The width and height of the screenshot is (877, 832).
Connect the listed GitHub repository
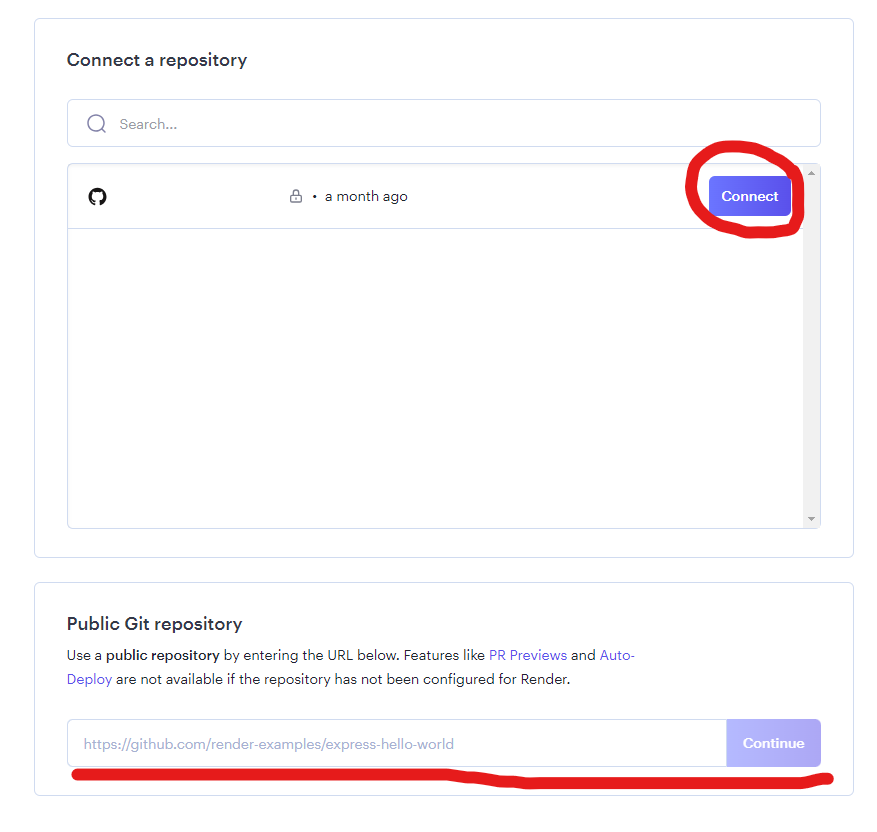pos(749,196)
